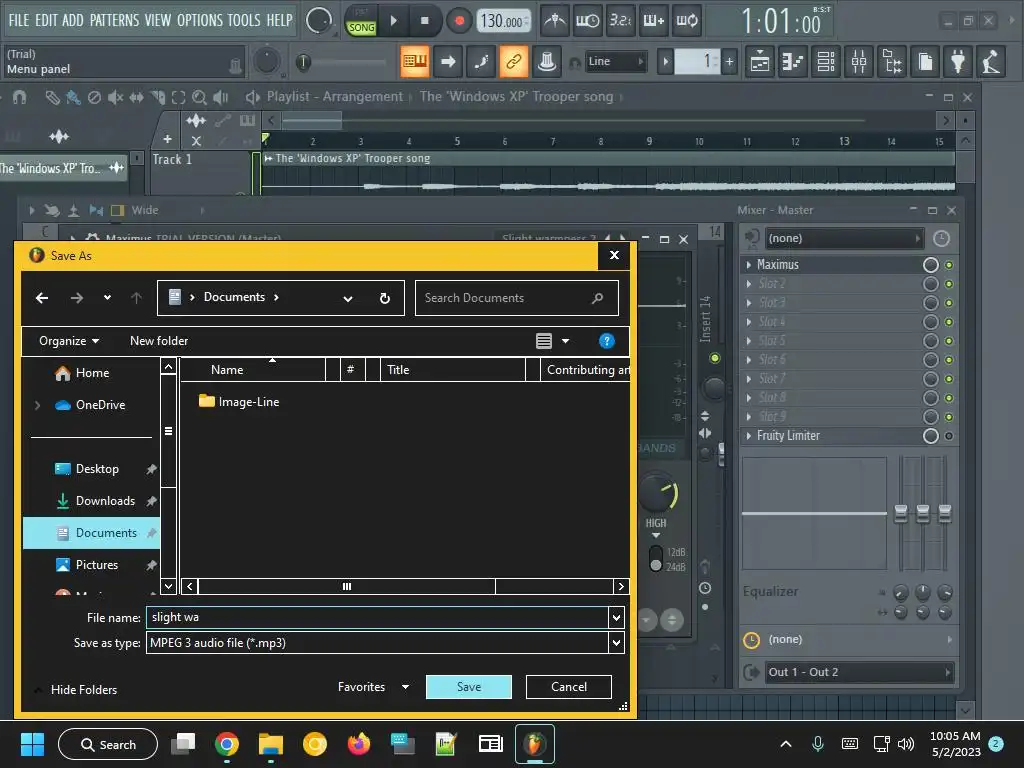Toggle the typing keyboard to piano icon
The width and height of the screenshot is (1024, 768).
pos(415,62)
